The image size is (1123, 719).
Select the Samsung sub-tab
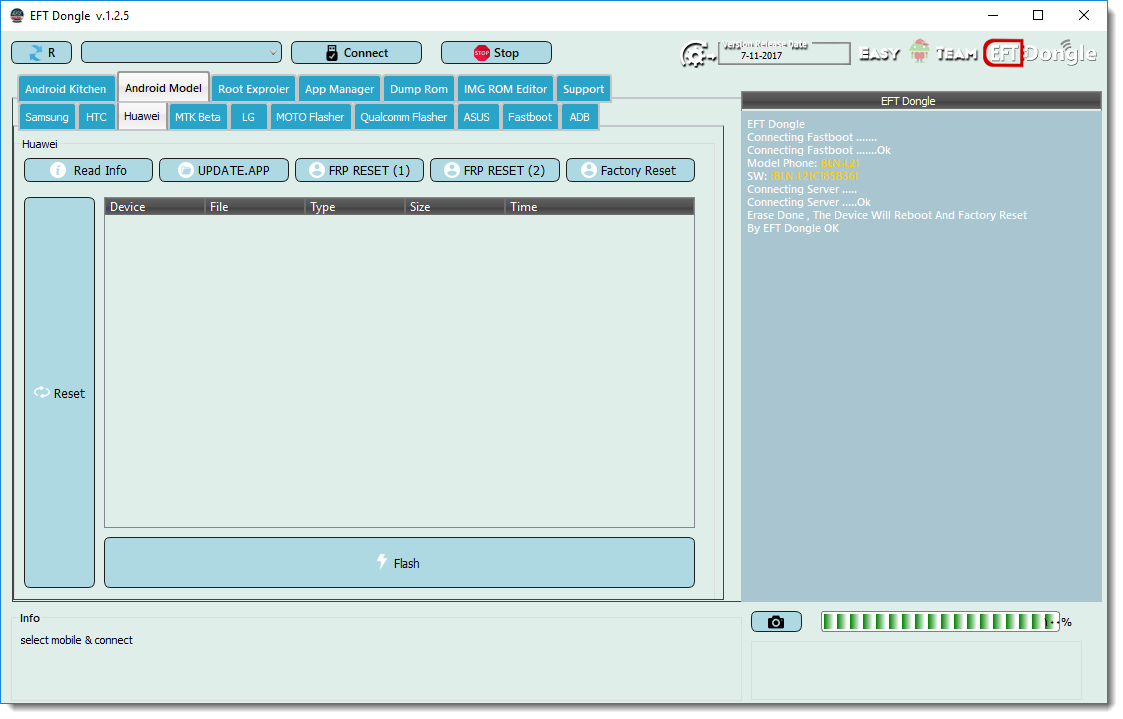pos(47,117)
